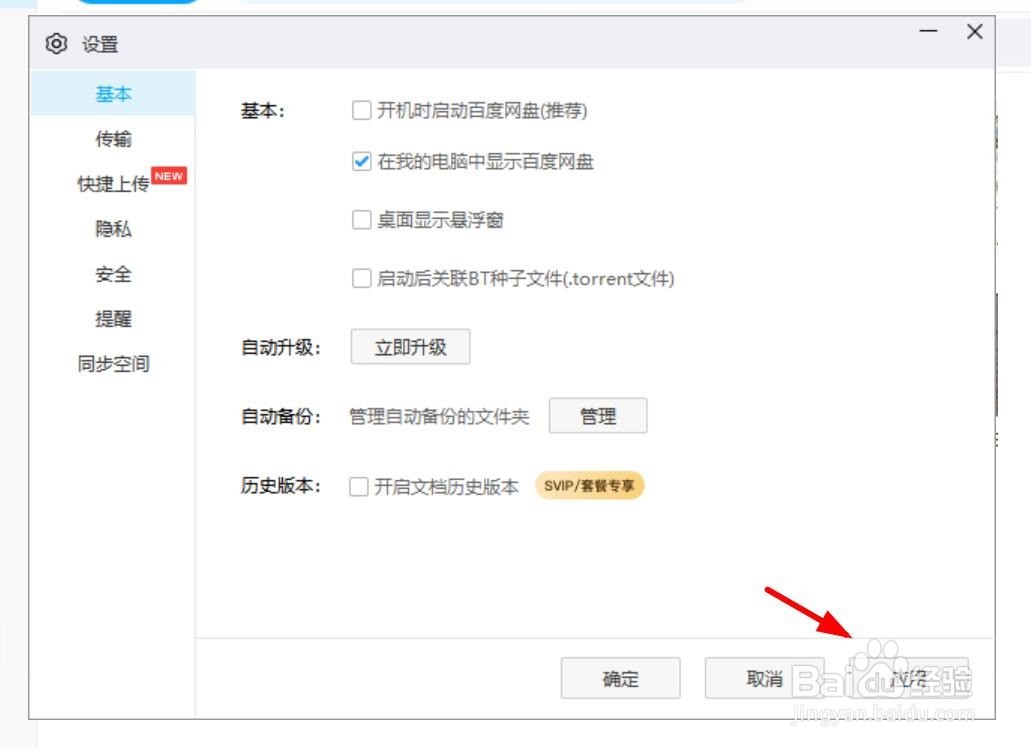Click the NEW badge next to 快捷上传
Viewport: 1031px width, 749px height.
pos(170,176)
